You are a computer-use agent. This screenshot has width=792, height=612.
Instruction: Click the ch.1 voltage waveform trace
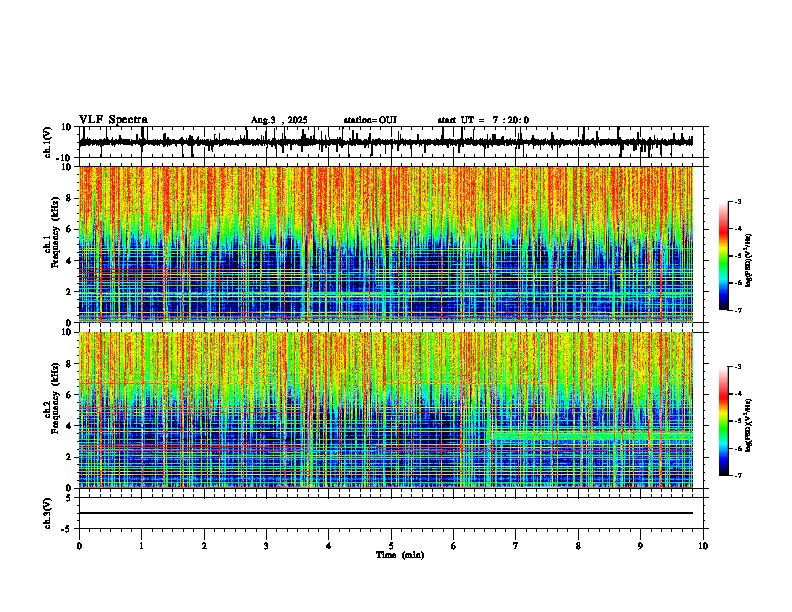point(385,142)
